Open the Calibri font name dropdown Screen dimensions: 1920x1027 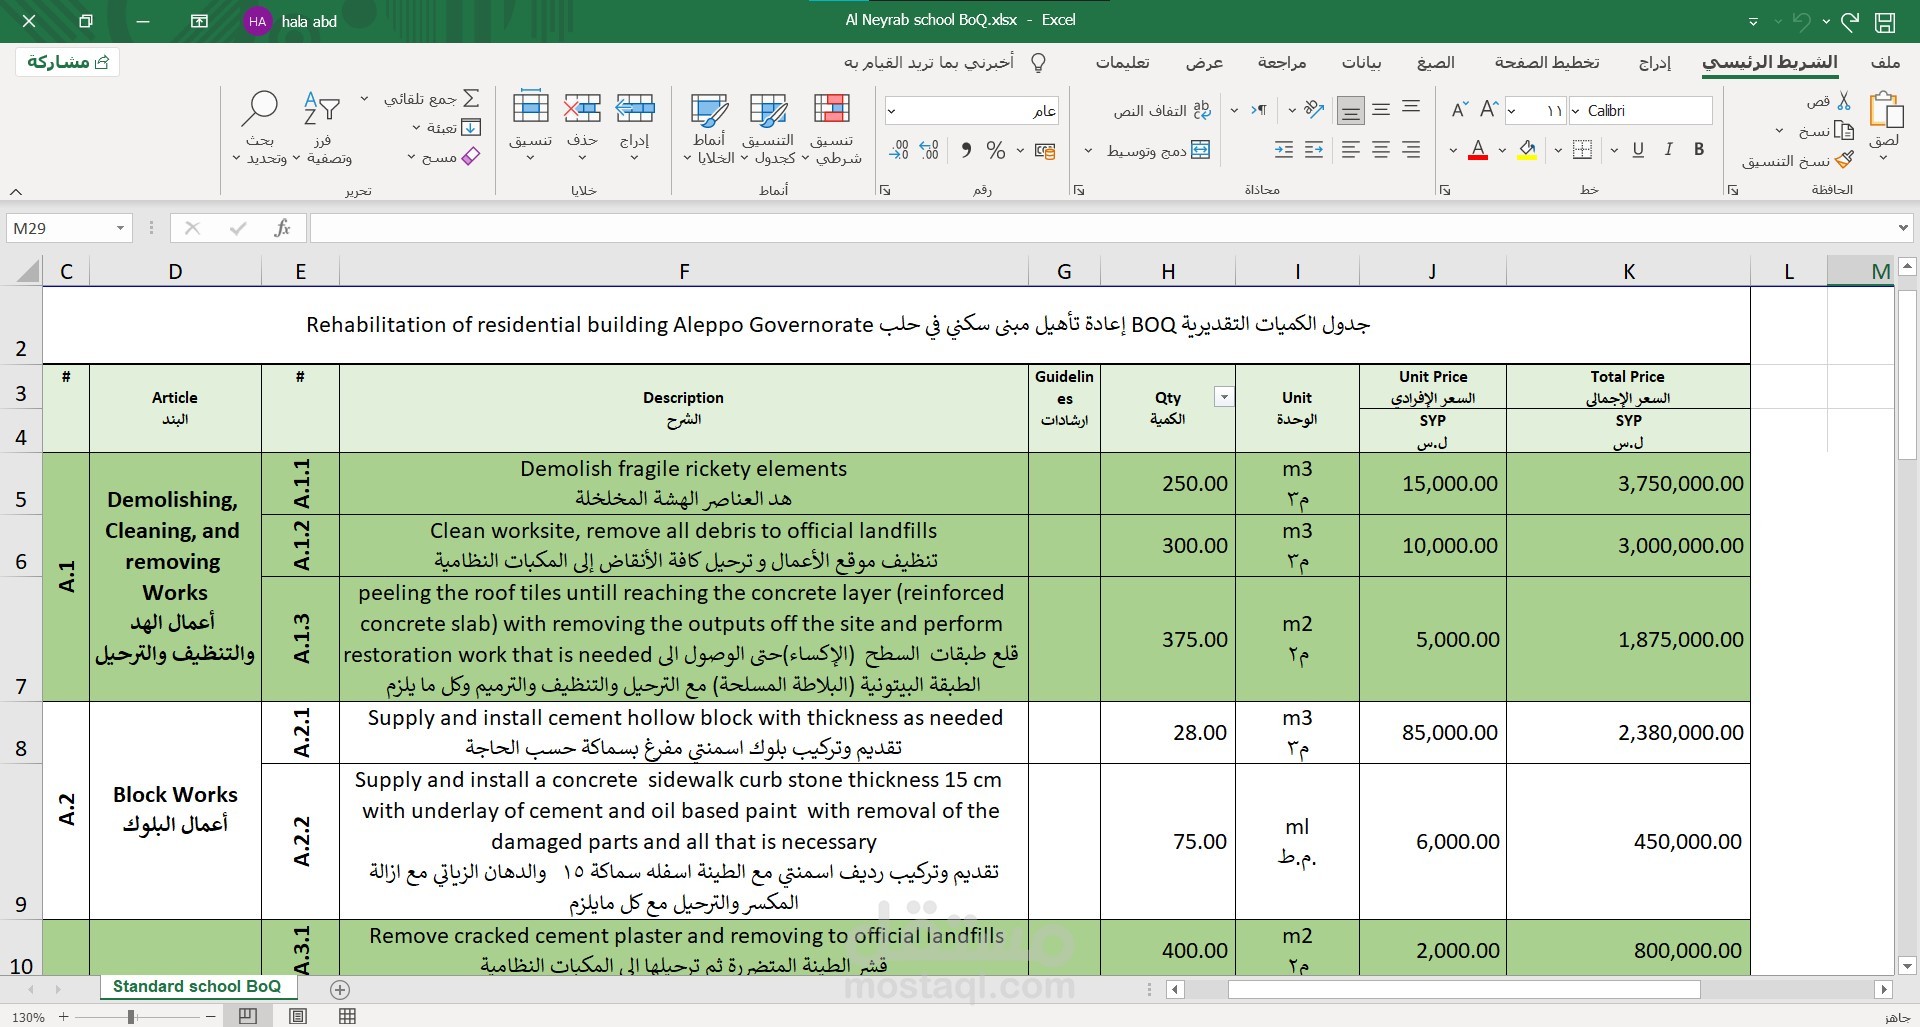(x=1576, y=111)
